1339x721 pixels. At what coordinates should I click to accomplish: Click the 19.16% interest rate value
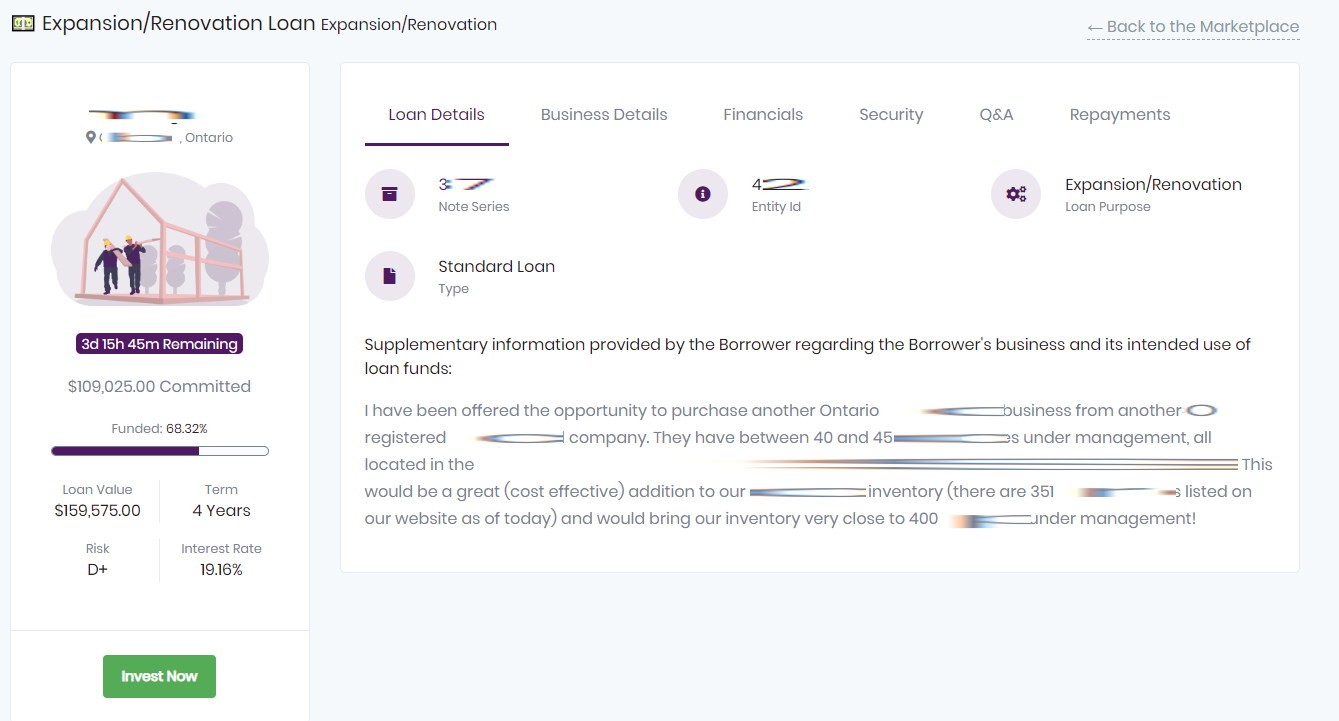pos(221,570)
